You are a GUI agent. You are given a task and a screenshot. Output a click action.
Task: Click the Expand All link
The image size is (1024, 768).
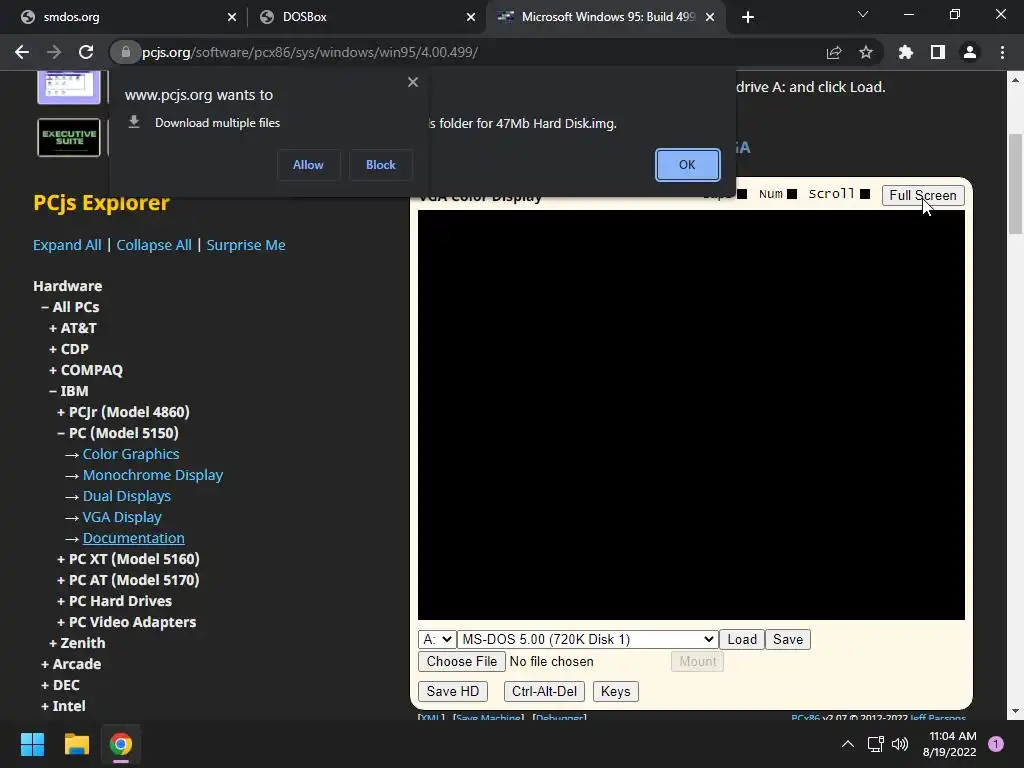tap(67, 245)
